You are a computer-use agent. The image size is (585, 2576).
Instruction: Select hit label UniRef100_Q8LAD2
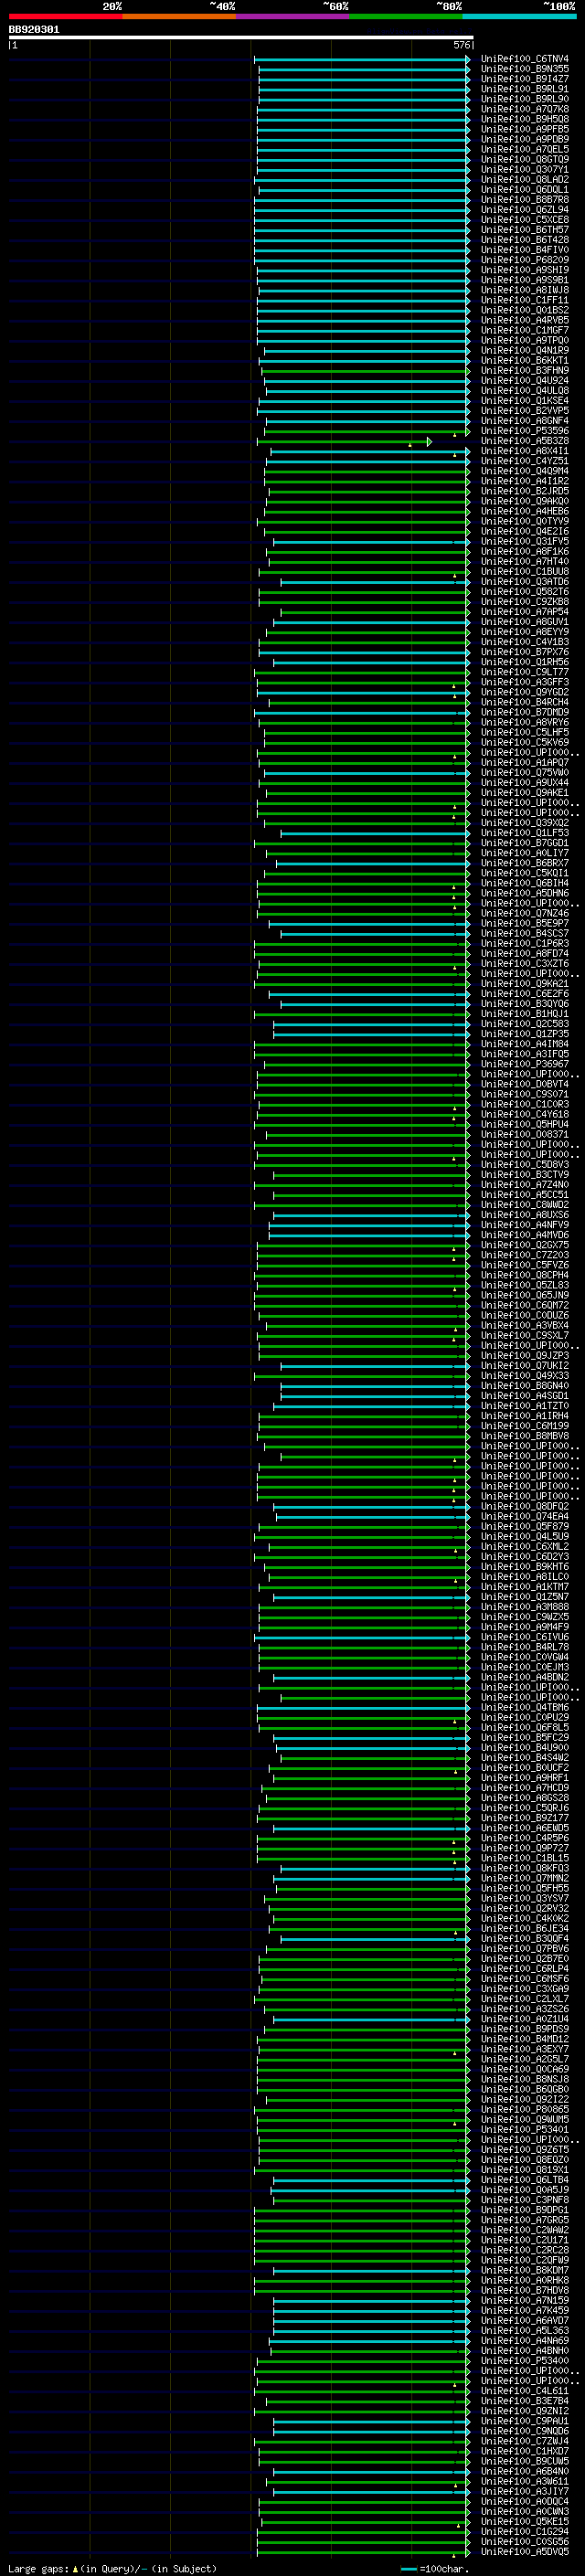point(524,180)
